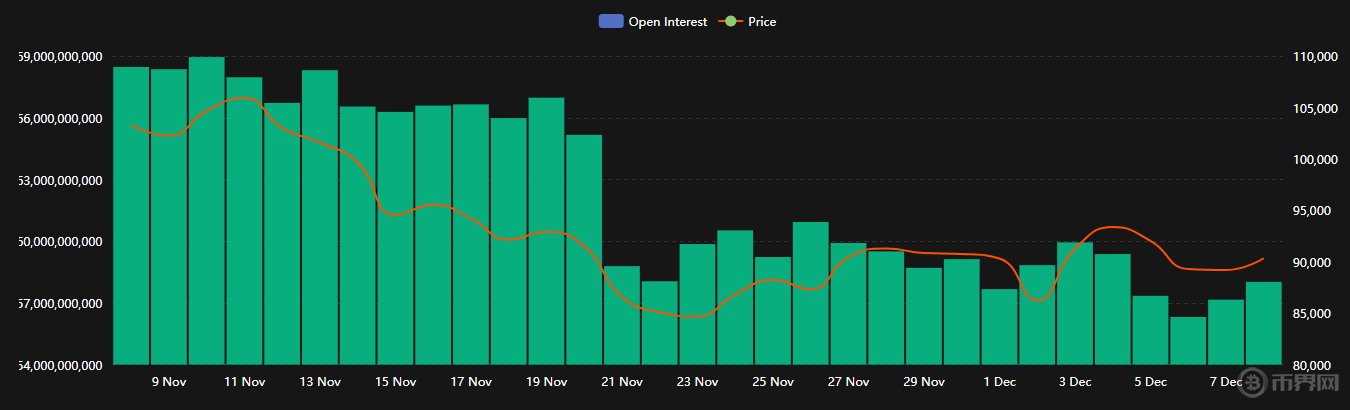Click the 110,000 right axis price label
This screenshot has height=410, width=1350.
point(1314,58)
